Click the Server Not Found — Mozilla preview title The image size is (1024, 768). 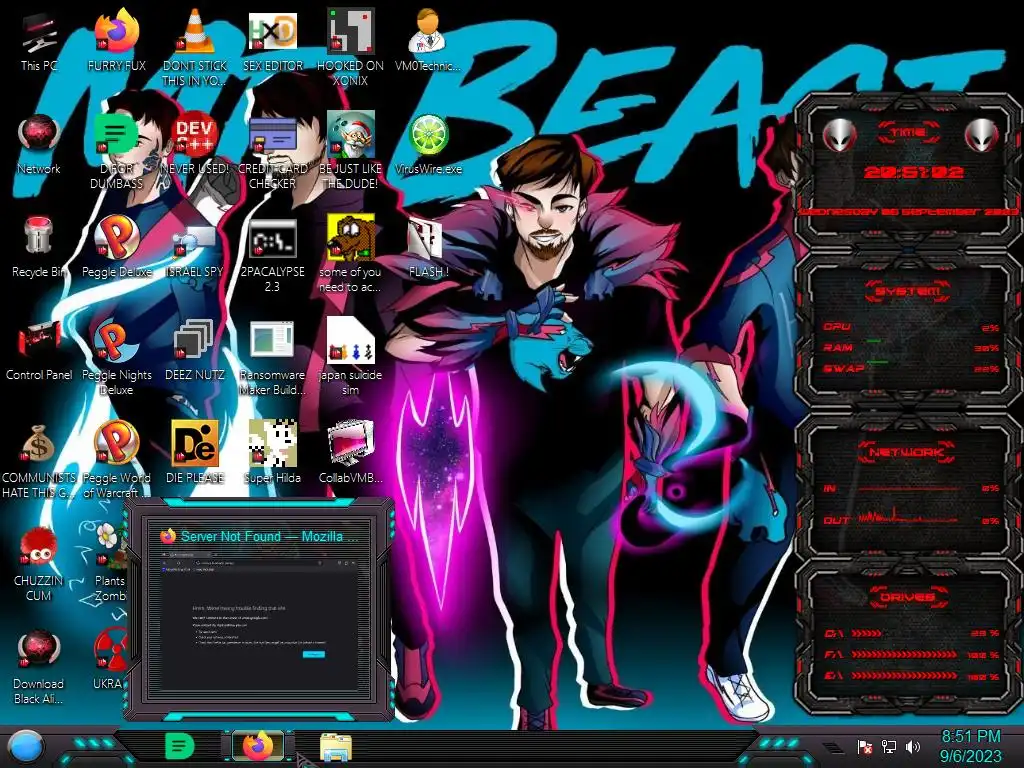click(x=269, y=536)
